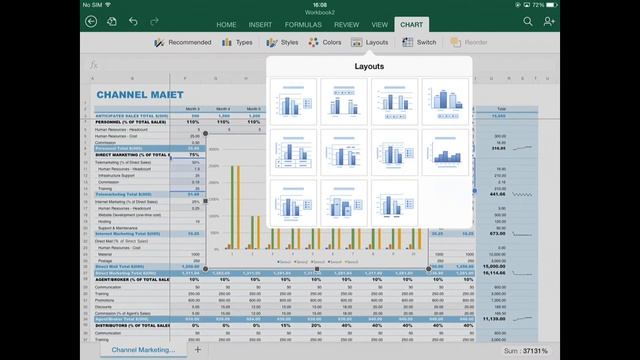Switch to the INSERT tab
This screenshot has width=640, height=360.
260,25
